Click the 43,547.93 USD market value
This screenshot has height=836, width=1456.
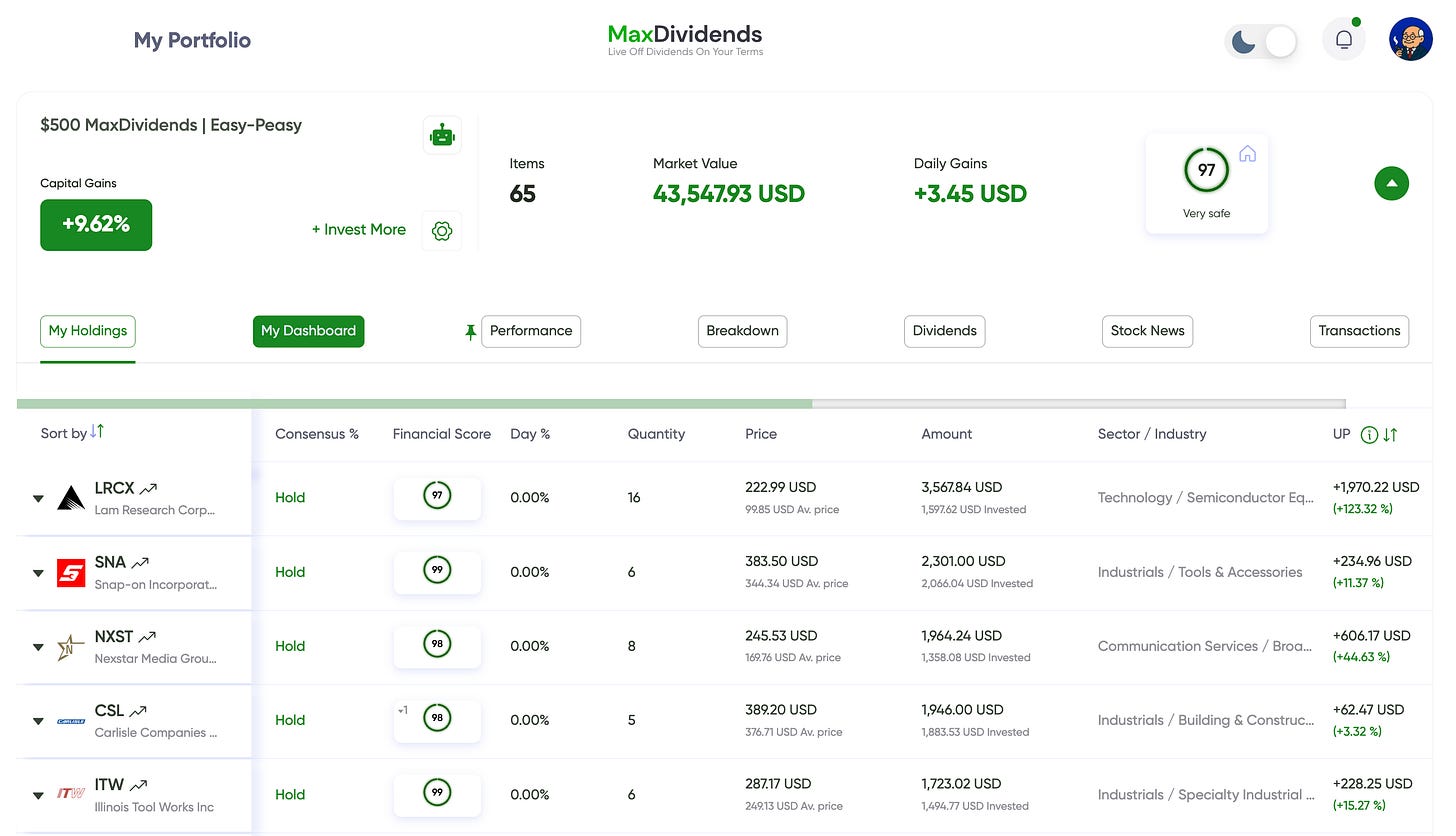(x=729, y=194)
